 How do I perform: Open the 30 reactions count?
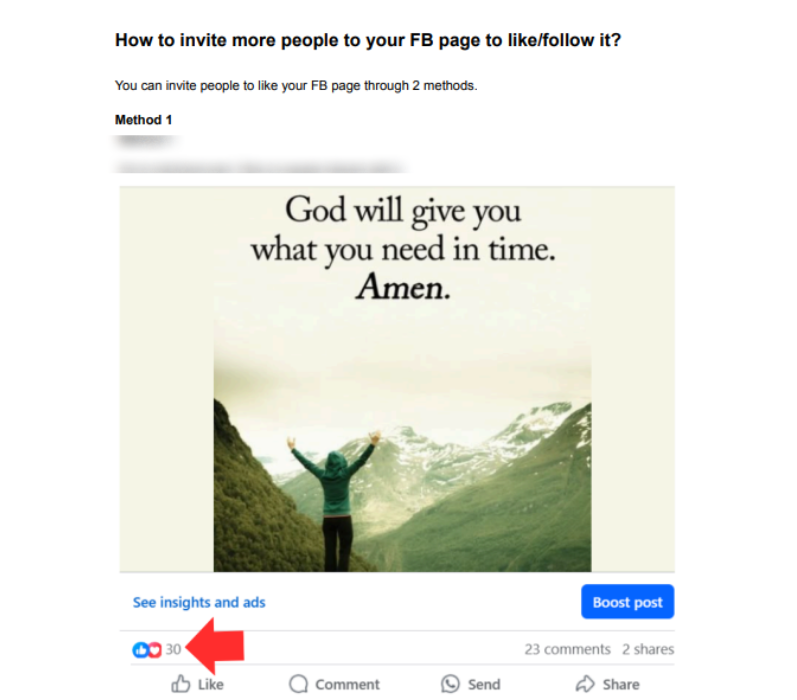[173, 649]
